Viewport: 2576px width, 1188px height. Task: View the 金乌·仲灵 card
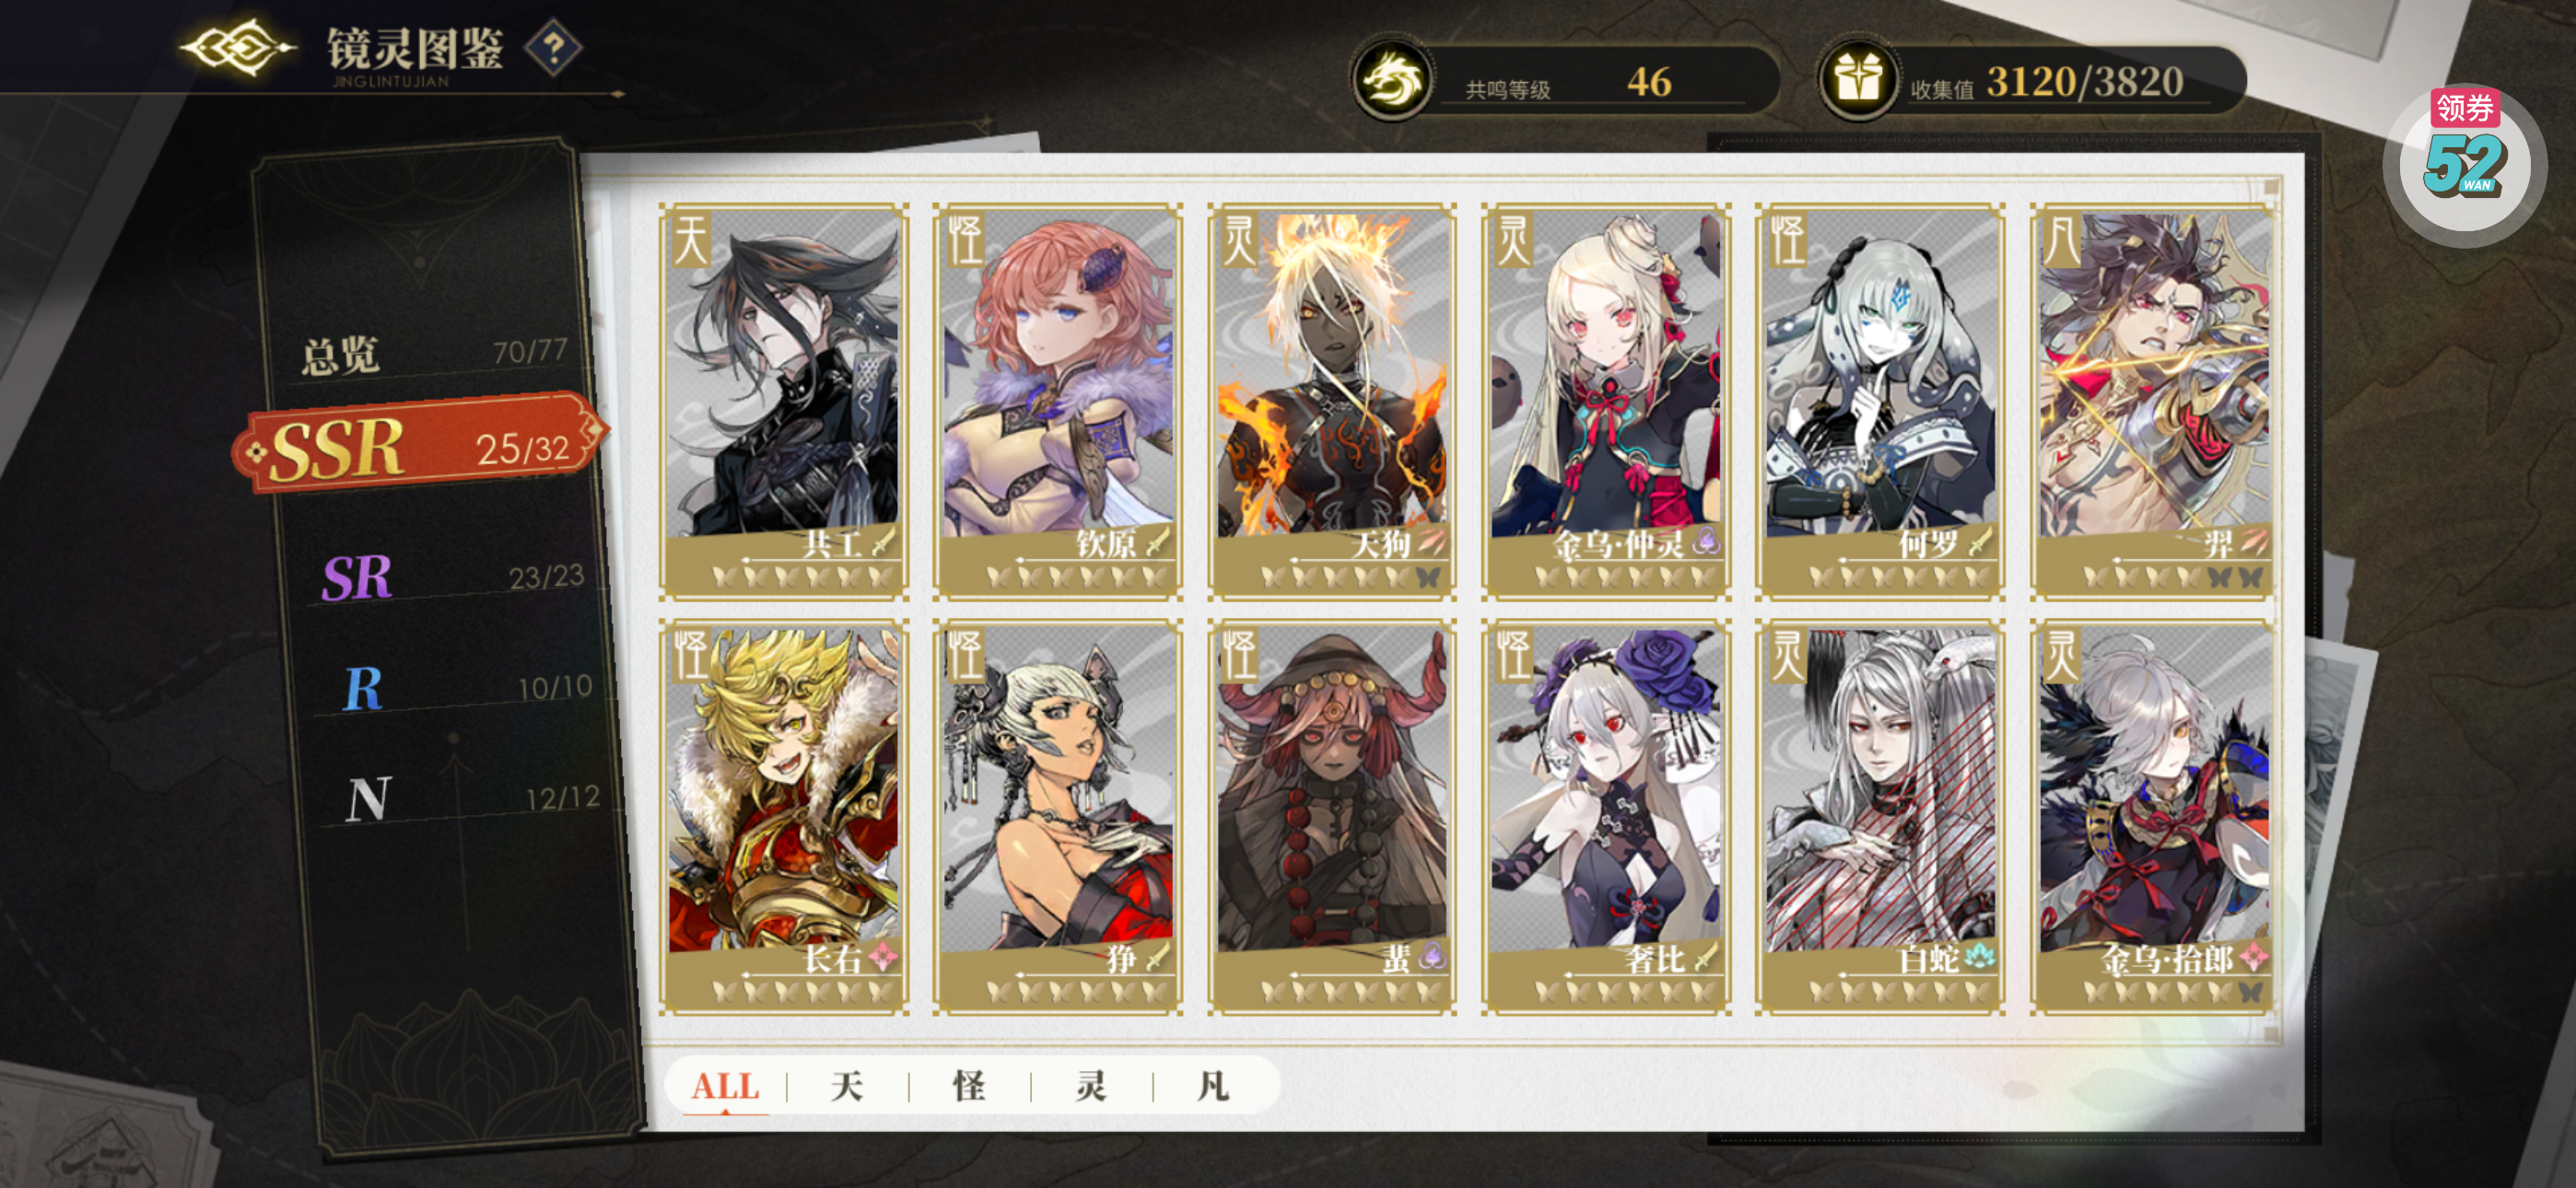coord(1606,401)
